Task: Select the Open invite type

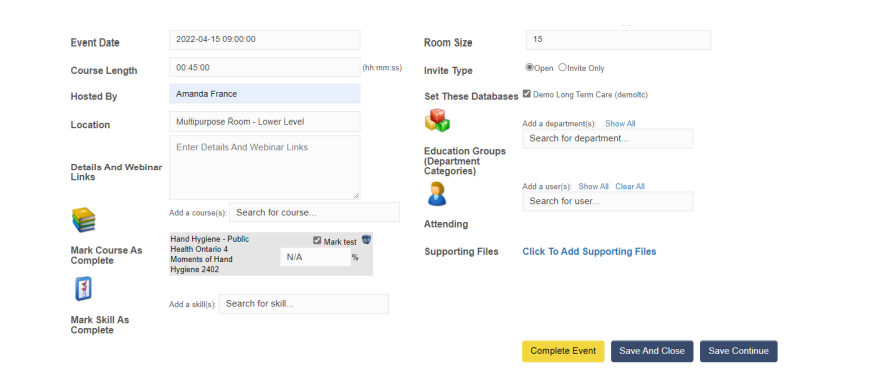Action: pyautogui.click(x=529, y=67)
